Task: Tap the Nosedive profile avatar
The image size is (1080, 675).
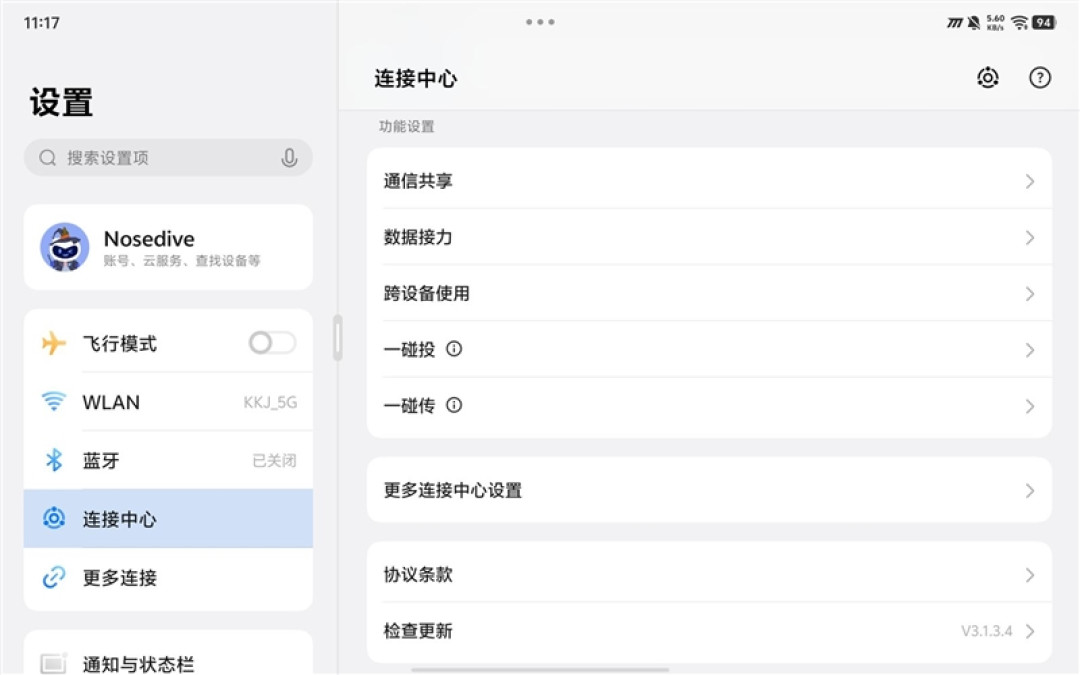Action: 65,247
